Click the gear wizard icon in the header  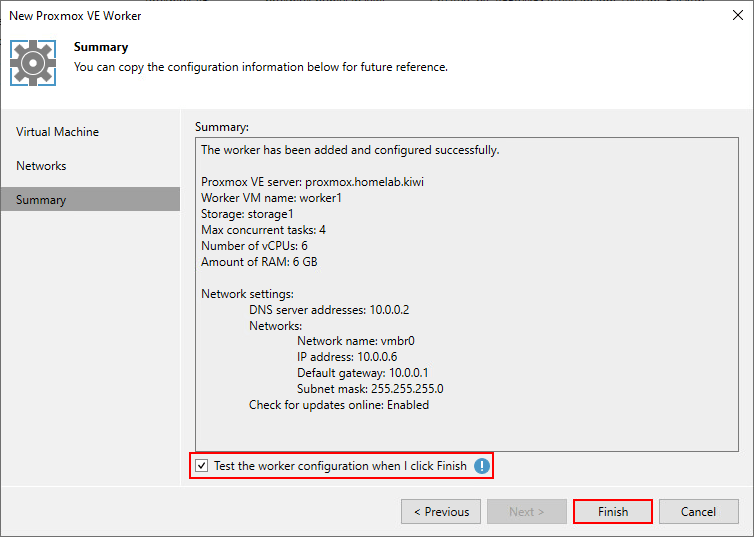(x=33, y=62)
